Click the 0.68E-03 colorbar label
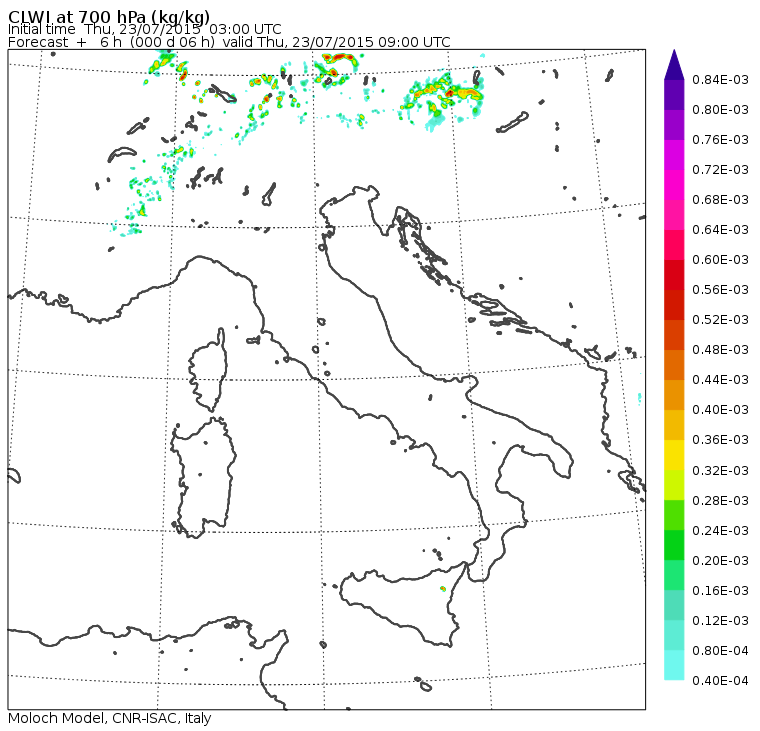The height and width of the screenshot is (731, 760). tap(720, 200)
